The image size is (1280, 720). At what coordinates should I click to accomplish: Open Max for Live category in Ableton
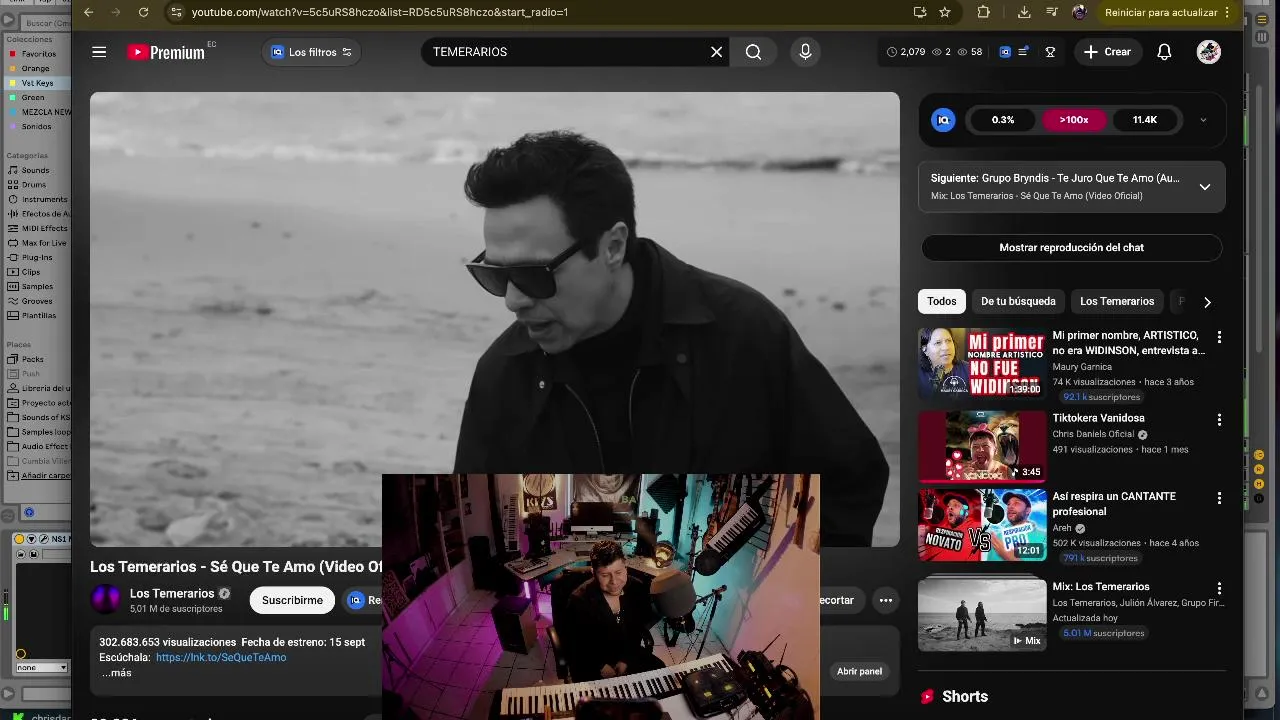pos(44,243)
